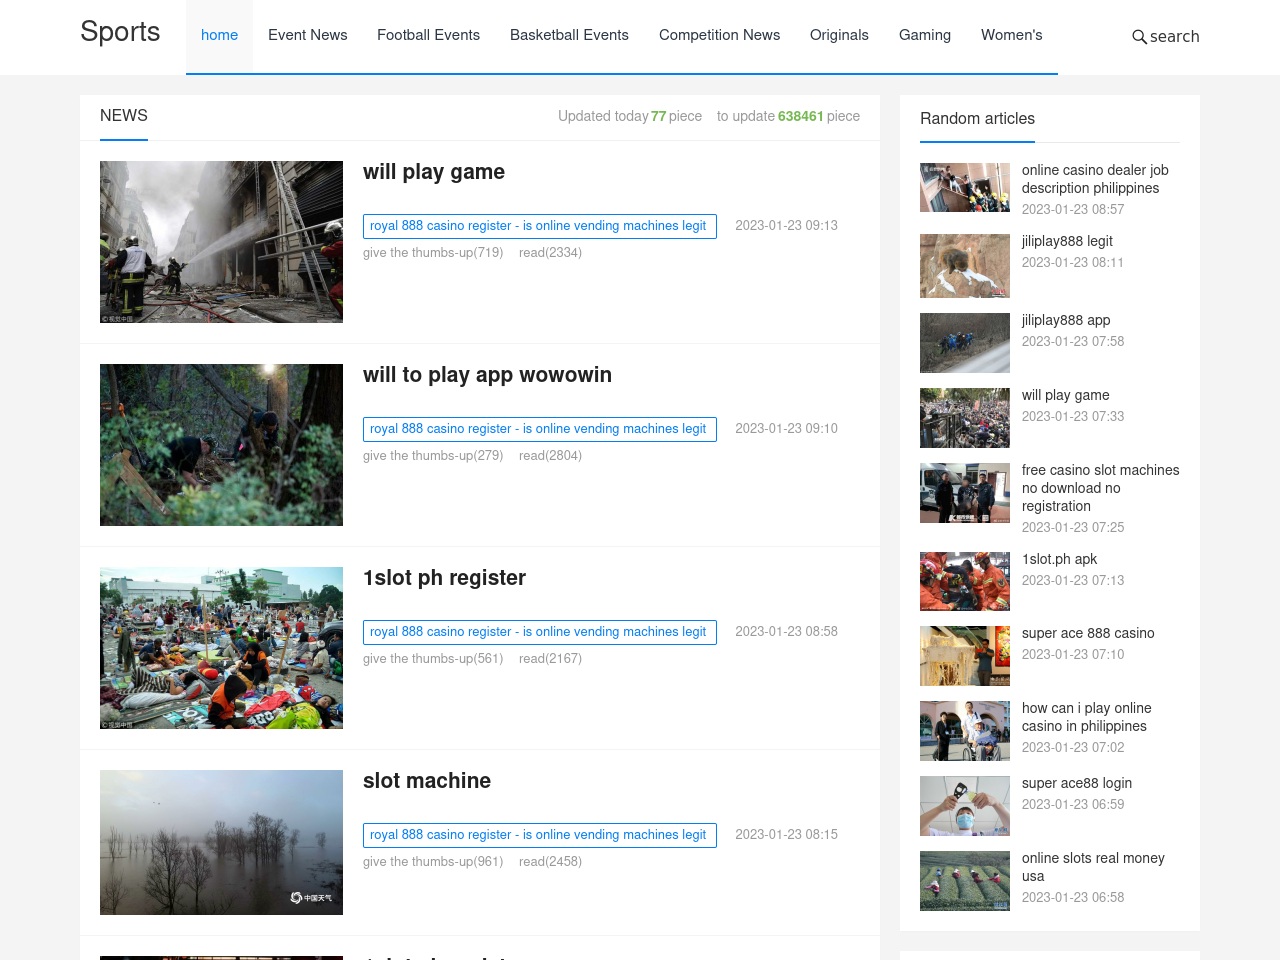This screenshot has width=1280, height=960.
Task: Click give the thumbs-up(279)
Action: pos(433,456)
